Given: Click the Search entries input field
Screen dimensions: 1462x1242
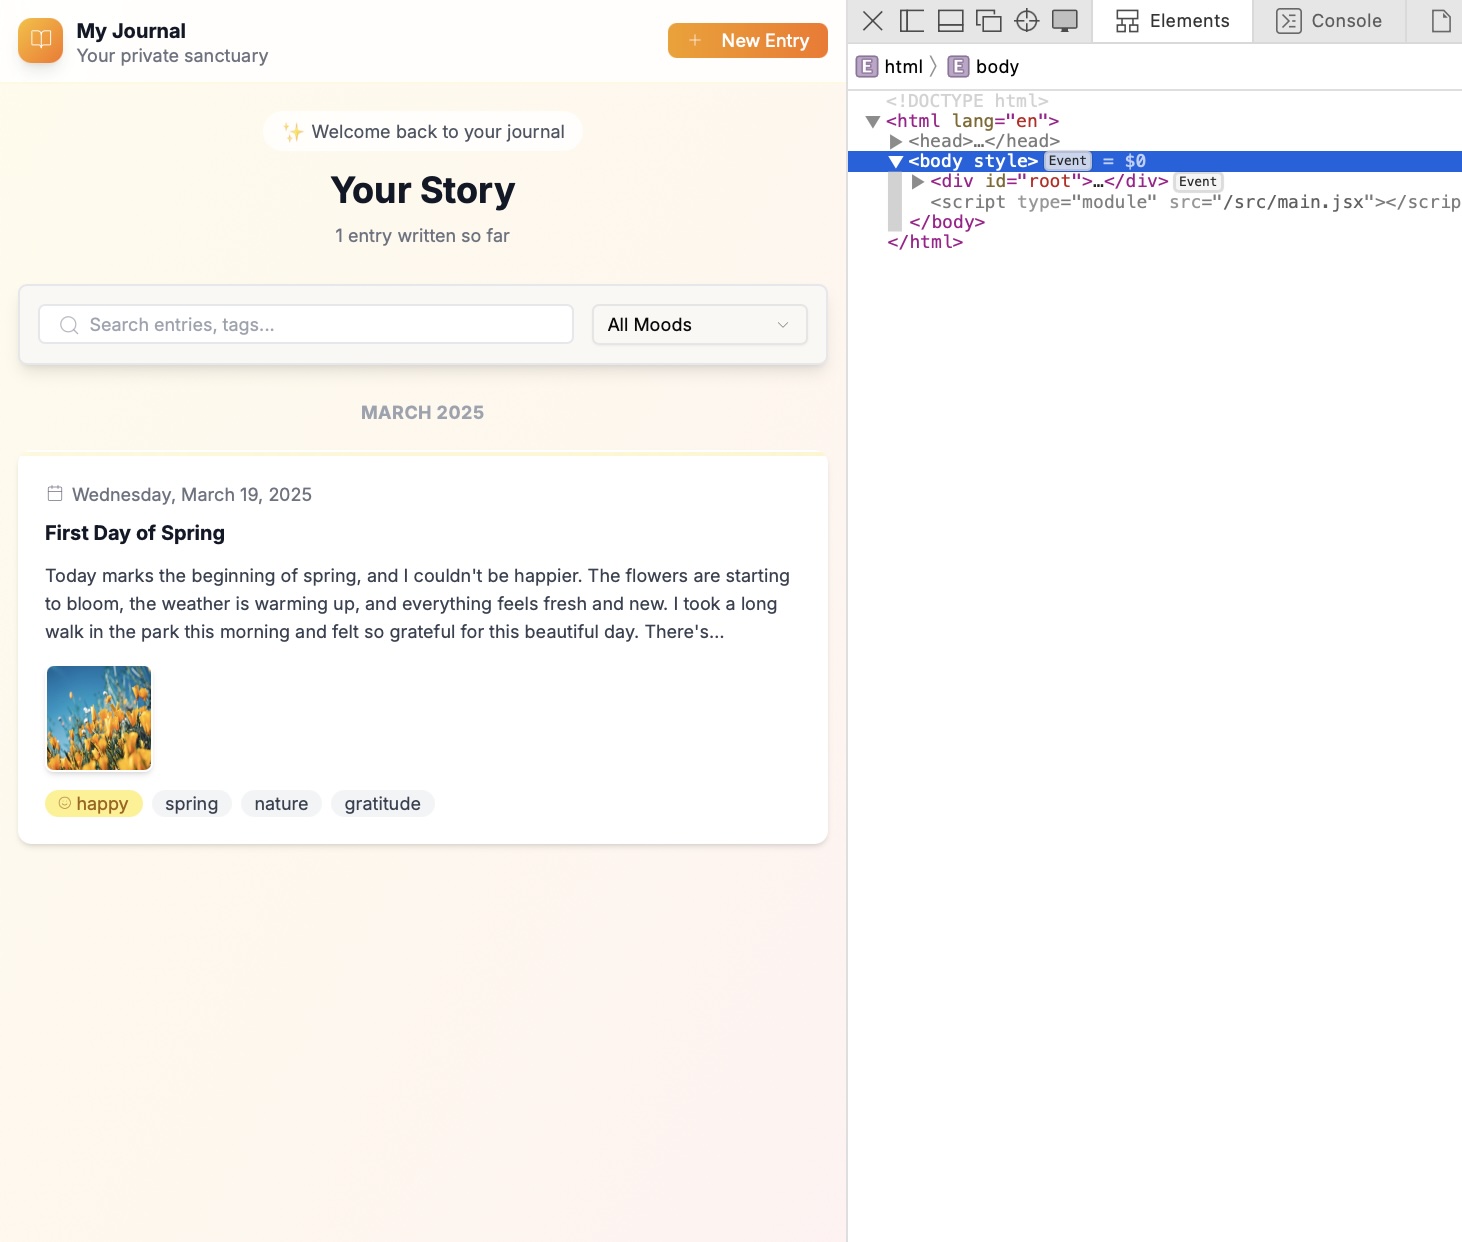Looking at the screenshot, I should [x=306, y=325].
